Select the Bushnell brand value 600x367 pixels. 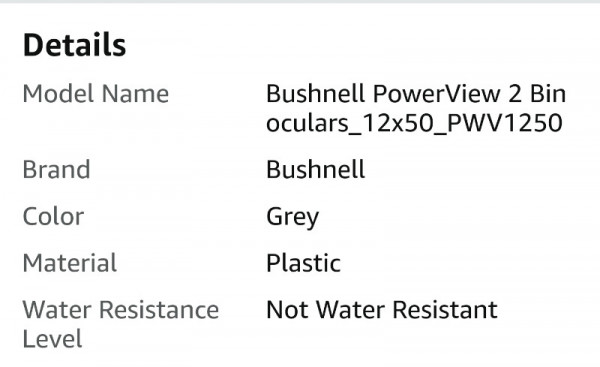316,170
